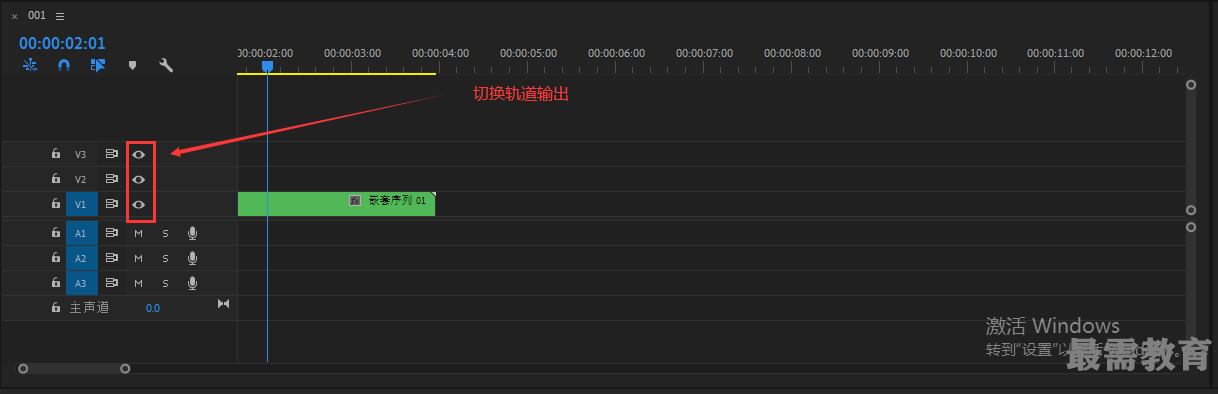Click time ruler at 00:00:05:00
The height and width of the screenshot is (394, 1218).
pyautogui.click(x=528, y=53)
